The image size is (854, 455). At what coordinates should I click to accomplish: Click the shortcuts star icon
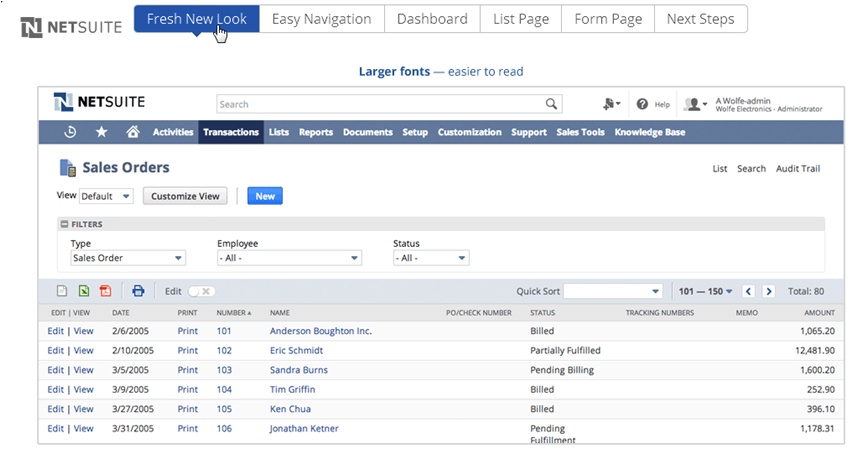[x=101, y=132]
